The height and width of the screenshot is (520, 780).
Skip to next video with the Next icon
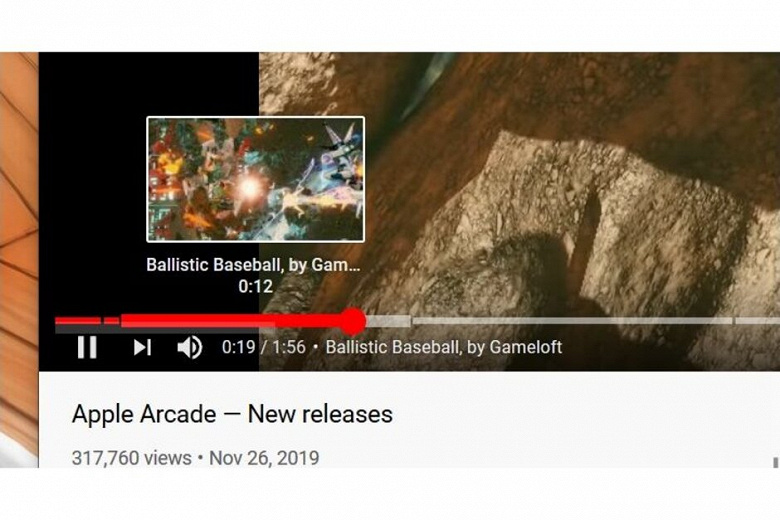(x=142, y=347)
